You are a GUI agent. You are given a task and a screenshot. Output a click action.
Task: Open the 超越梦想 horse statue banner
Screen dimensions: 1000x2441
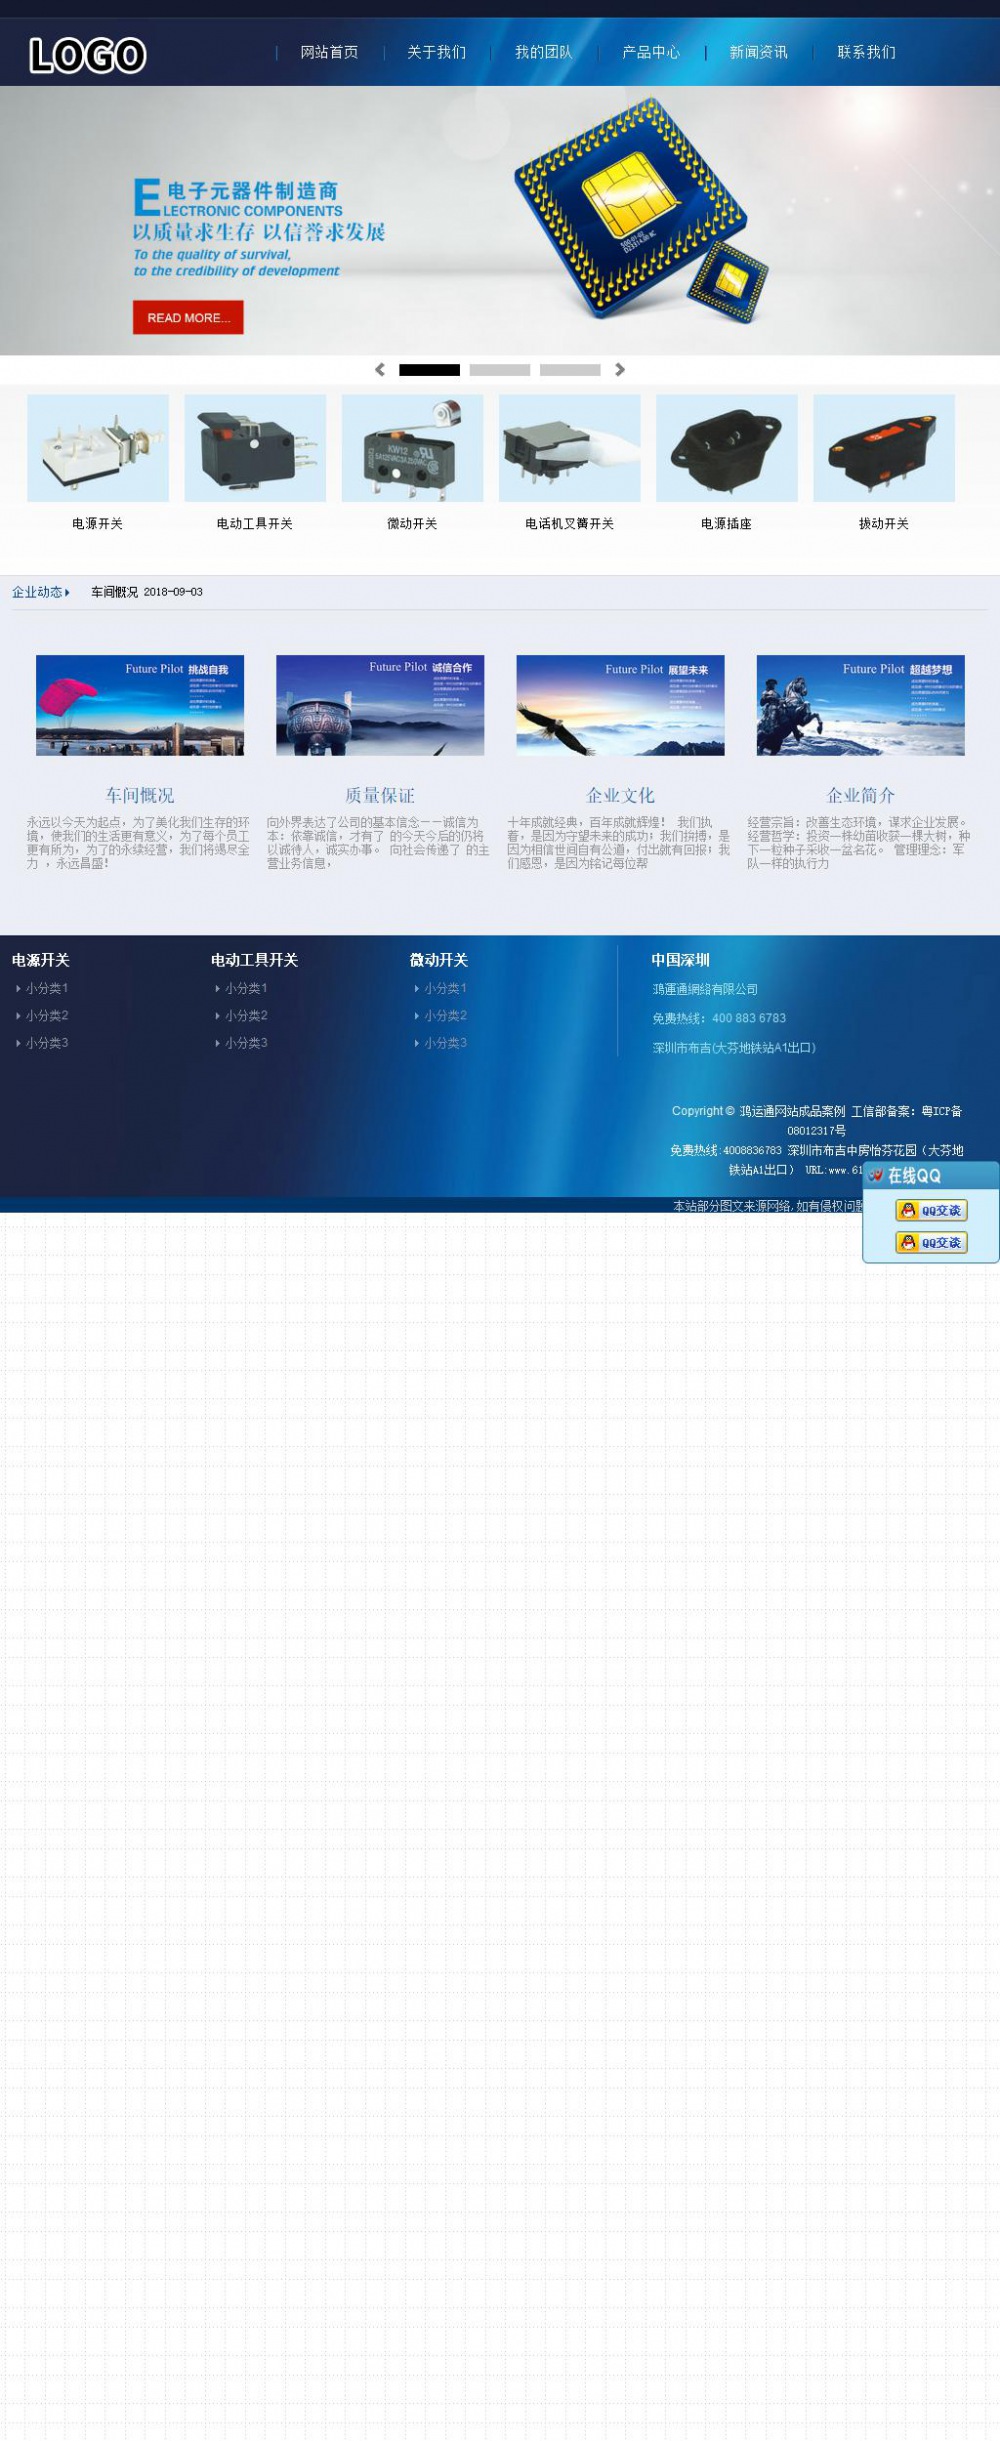[861, 705]
